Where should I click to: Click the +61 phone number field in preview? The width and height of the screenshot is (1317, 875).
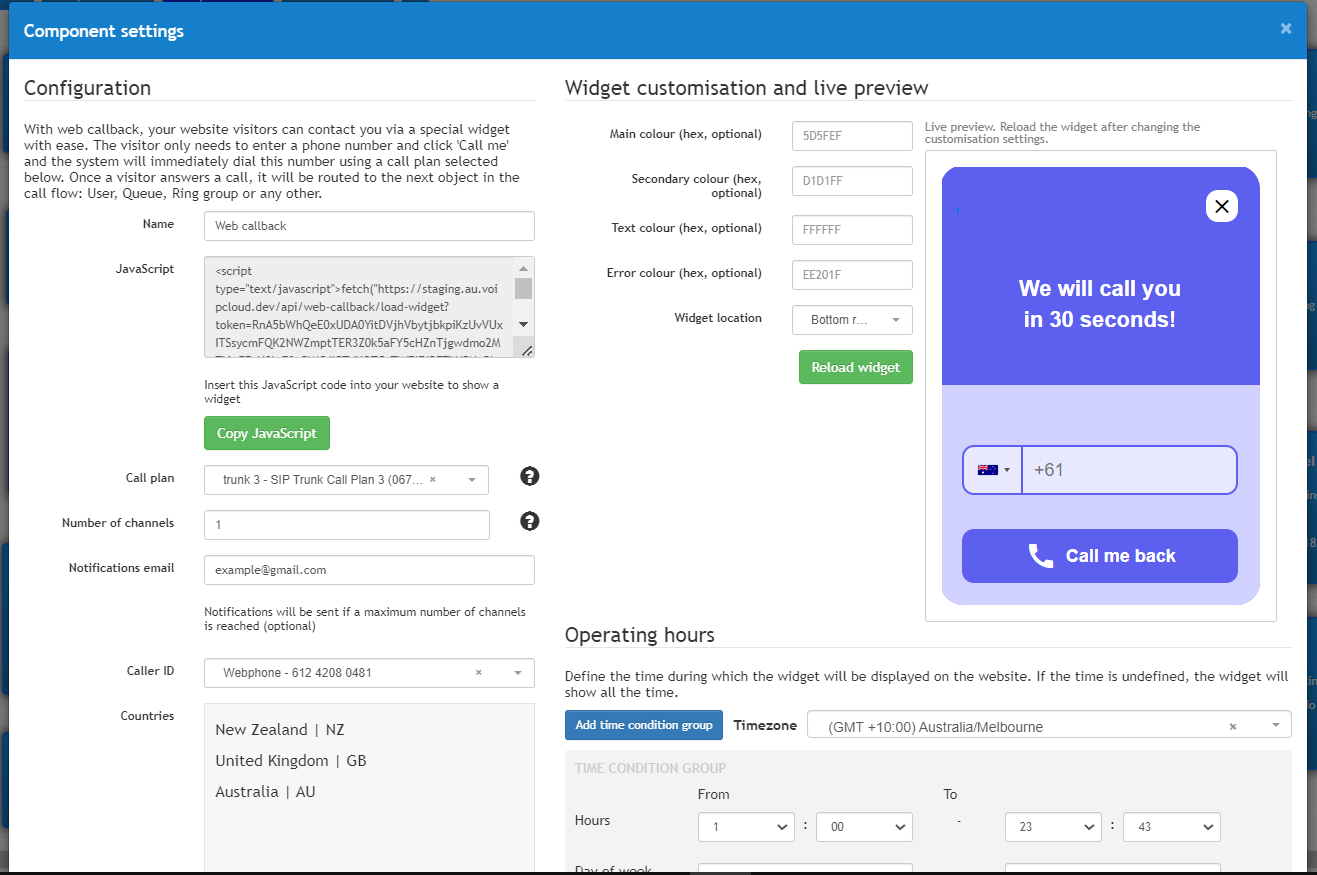pos(1129,470)
